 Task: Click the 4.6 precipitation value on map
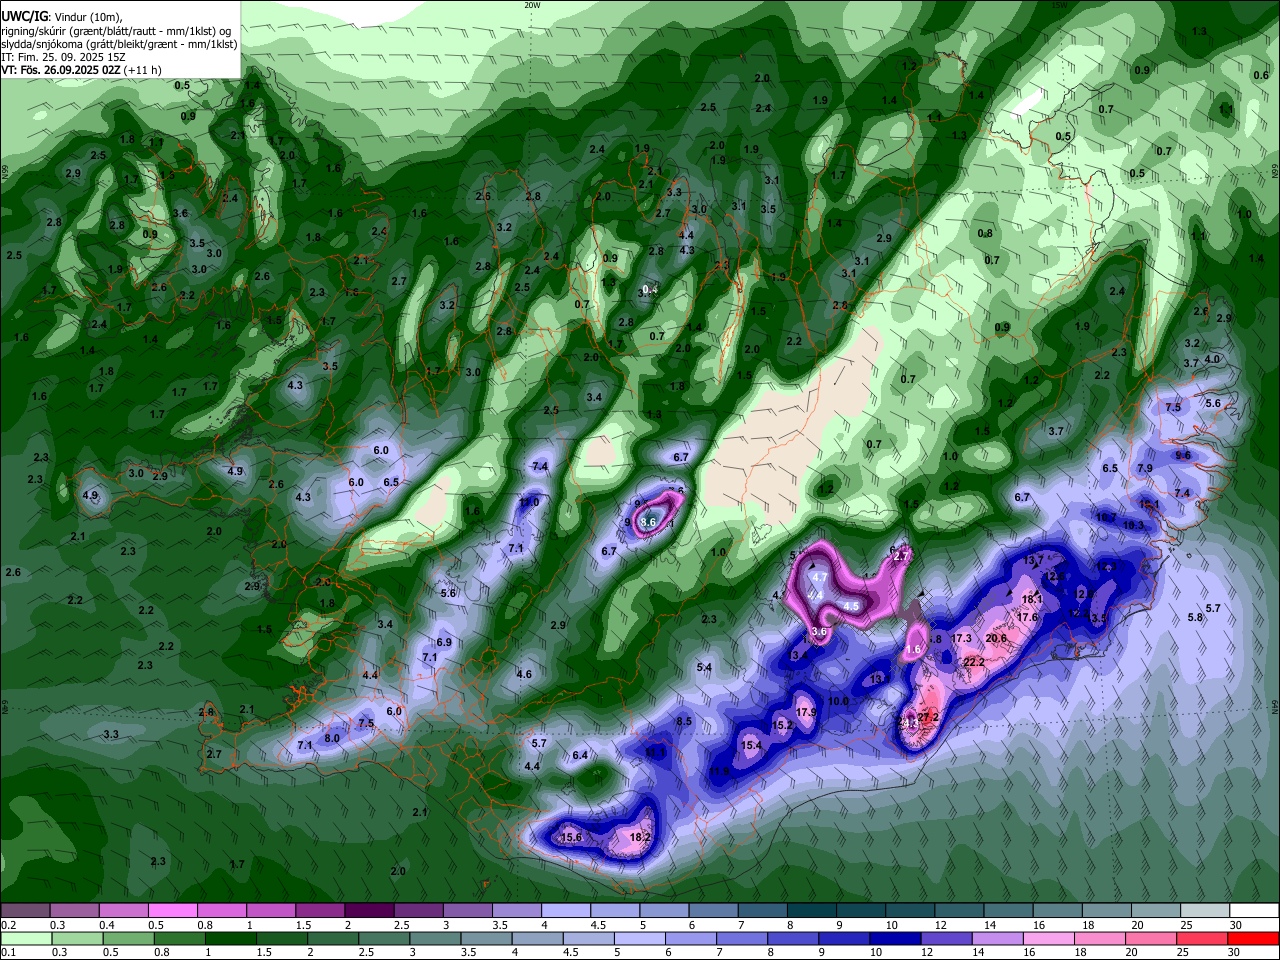click(x=524, y=674)
